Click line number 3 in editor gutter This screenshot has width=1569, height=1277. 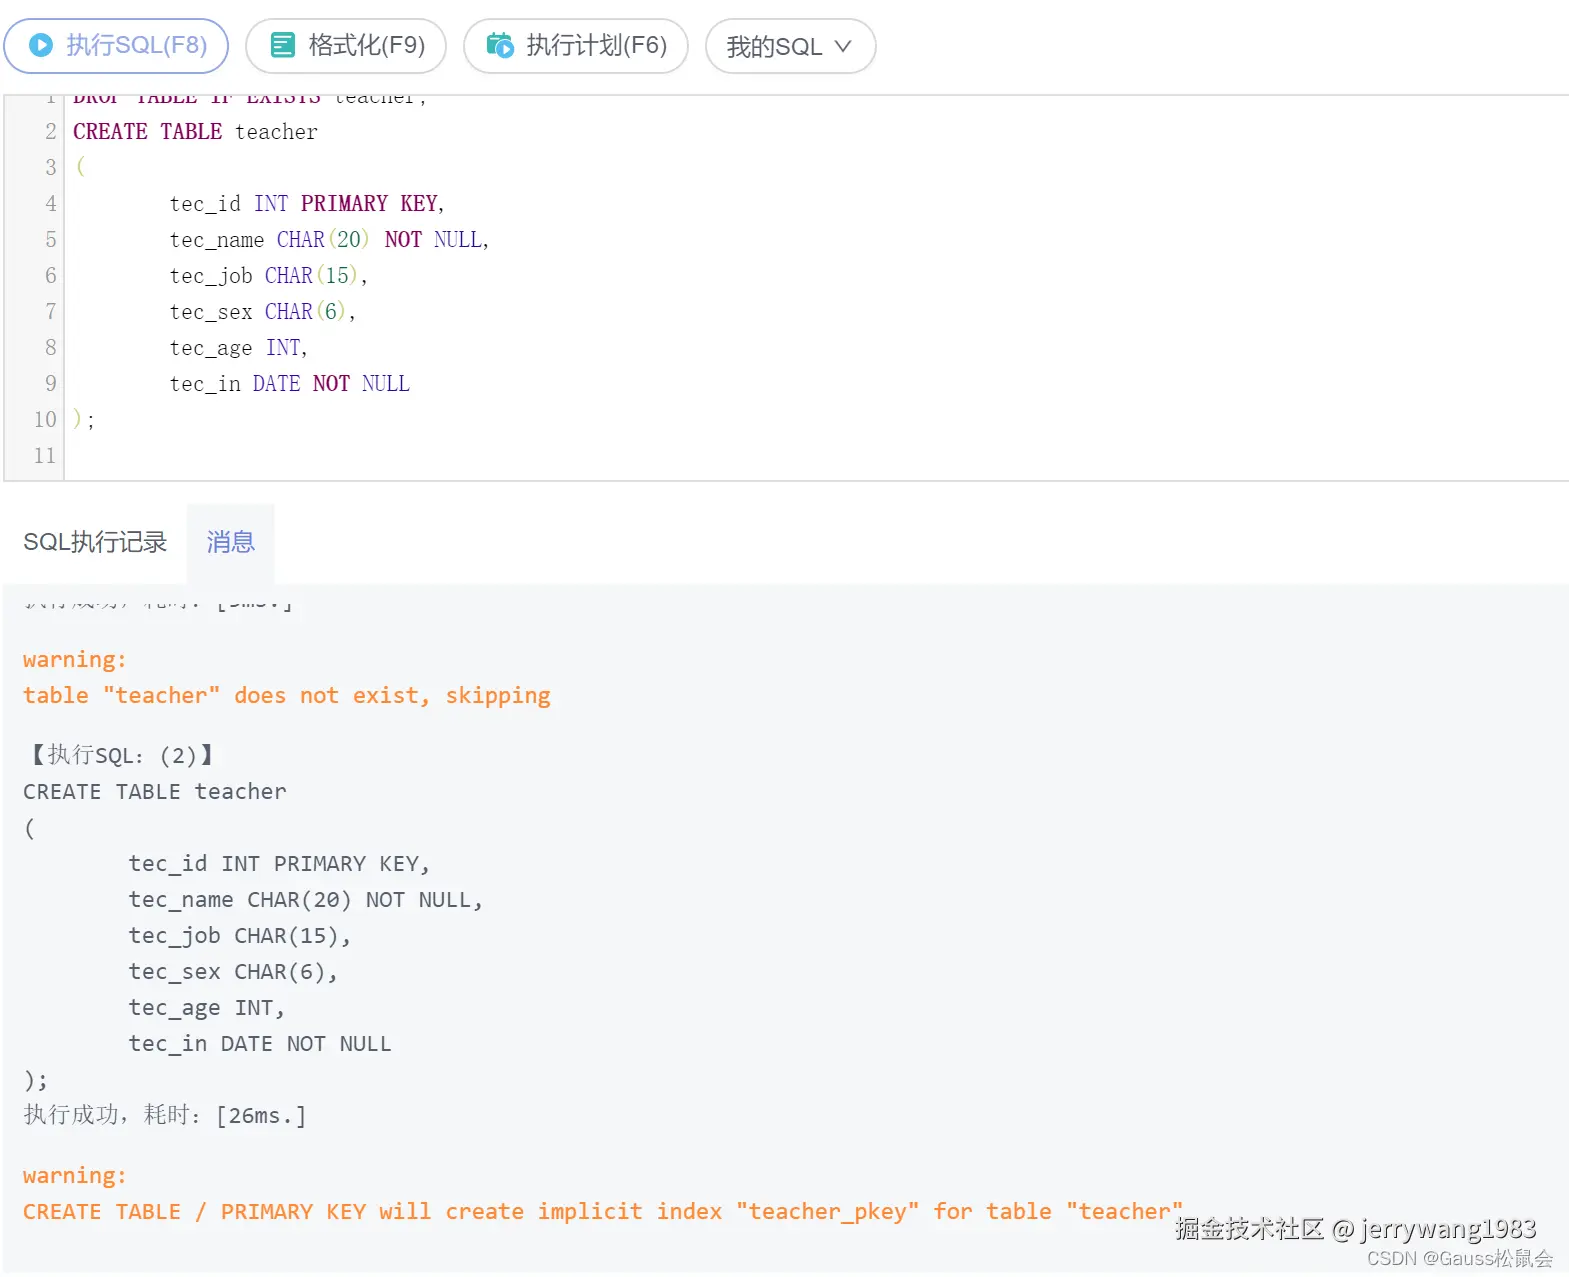[x=51, y=168]
